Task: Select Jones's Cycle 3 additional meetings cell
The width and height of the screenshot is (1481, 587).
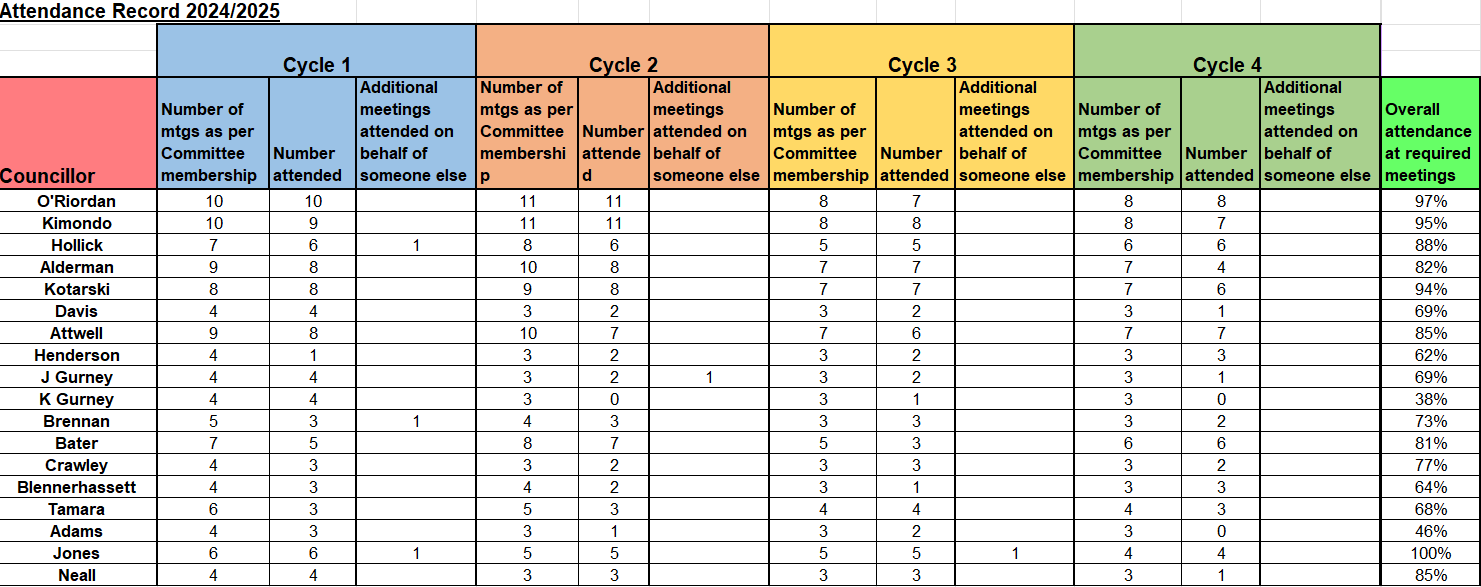Action: pyautogui.click(x=1014, y=553)
